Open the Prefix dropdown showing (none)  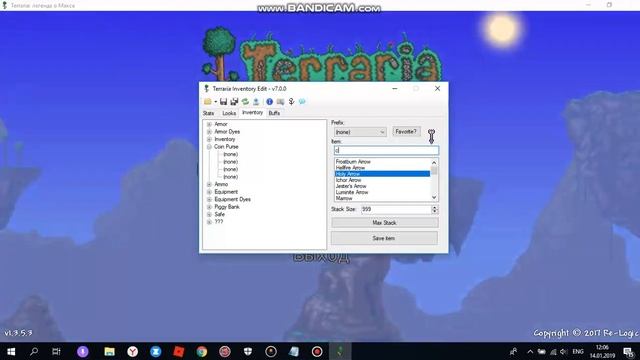click(x=360, y=132)
